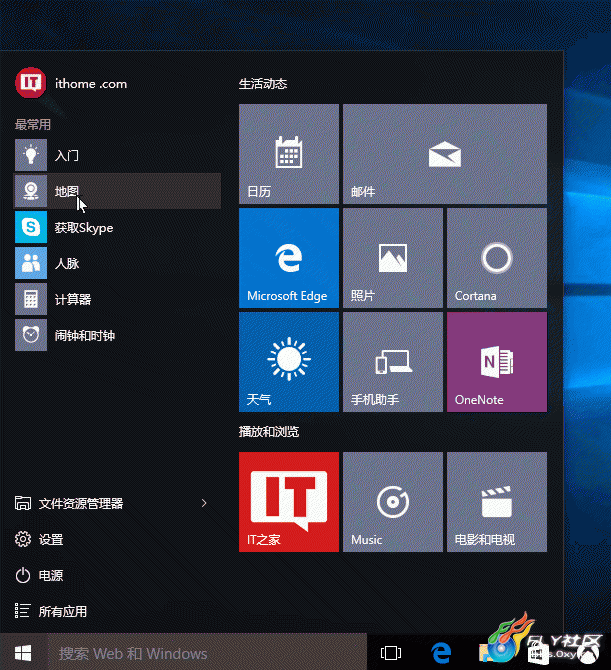Click the 生活动态 group heading
The width and height of the screenshot is (611, 670).
pyautogui.click(x=263, y=84)
